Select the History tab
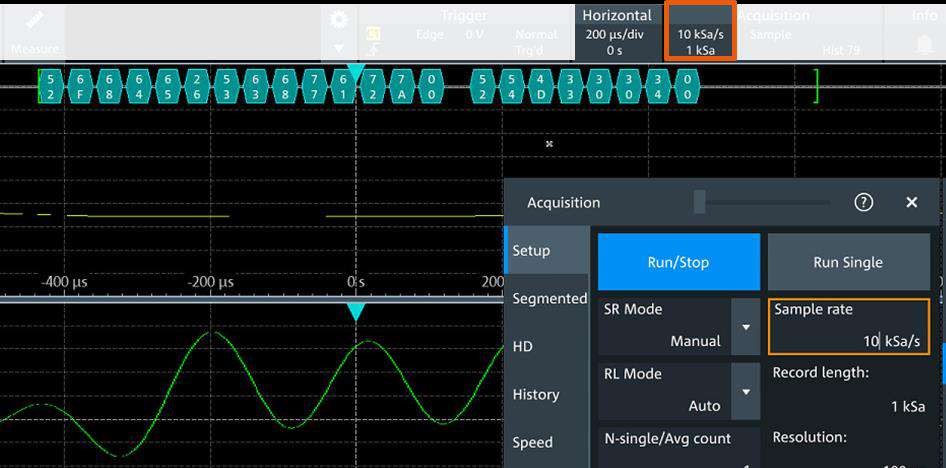This screenshot has height=468, width=946. (x=536, y=394)
